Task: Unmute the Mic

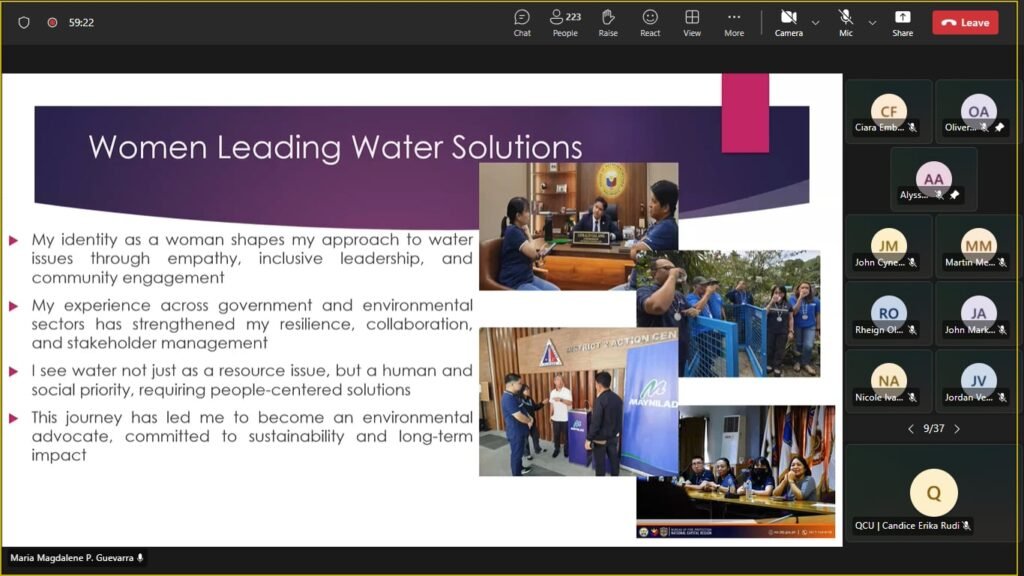Action: click(846, 22)
